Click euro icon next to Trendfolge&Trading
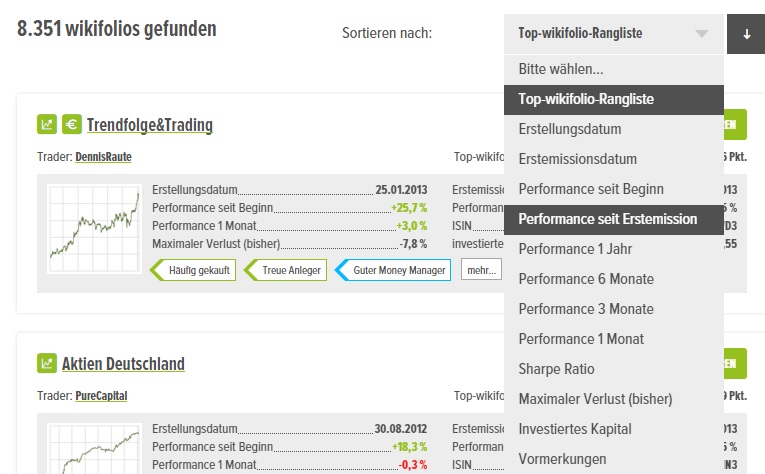 tap(72, 125)
